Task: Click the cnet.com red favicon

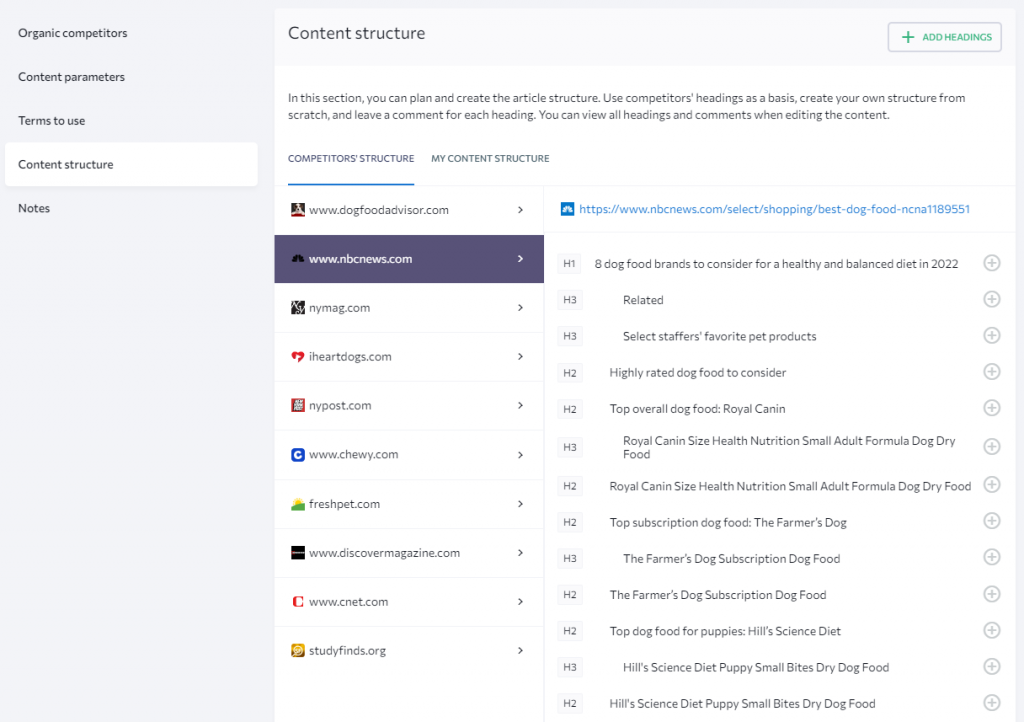Action: [x=298, y=602]
